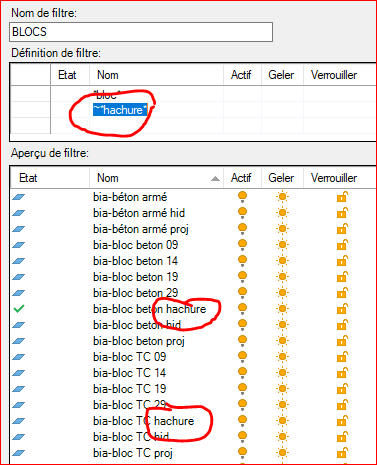Click the Geler header in filter preview

[281, 178]
